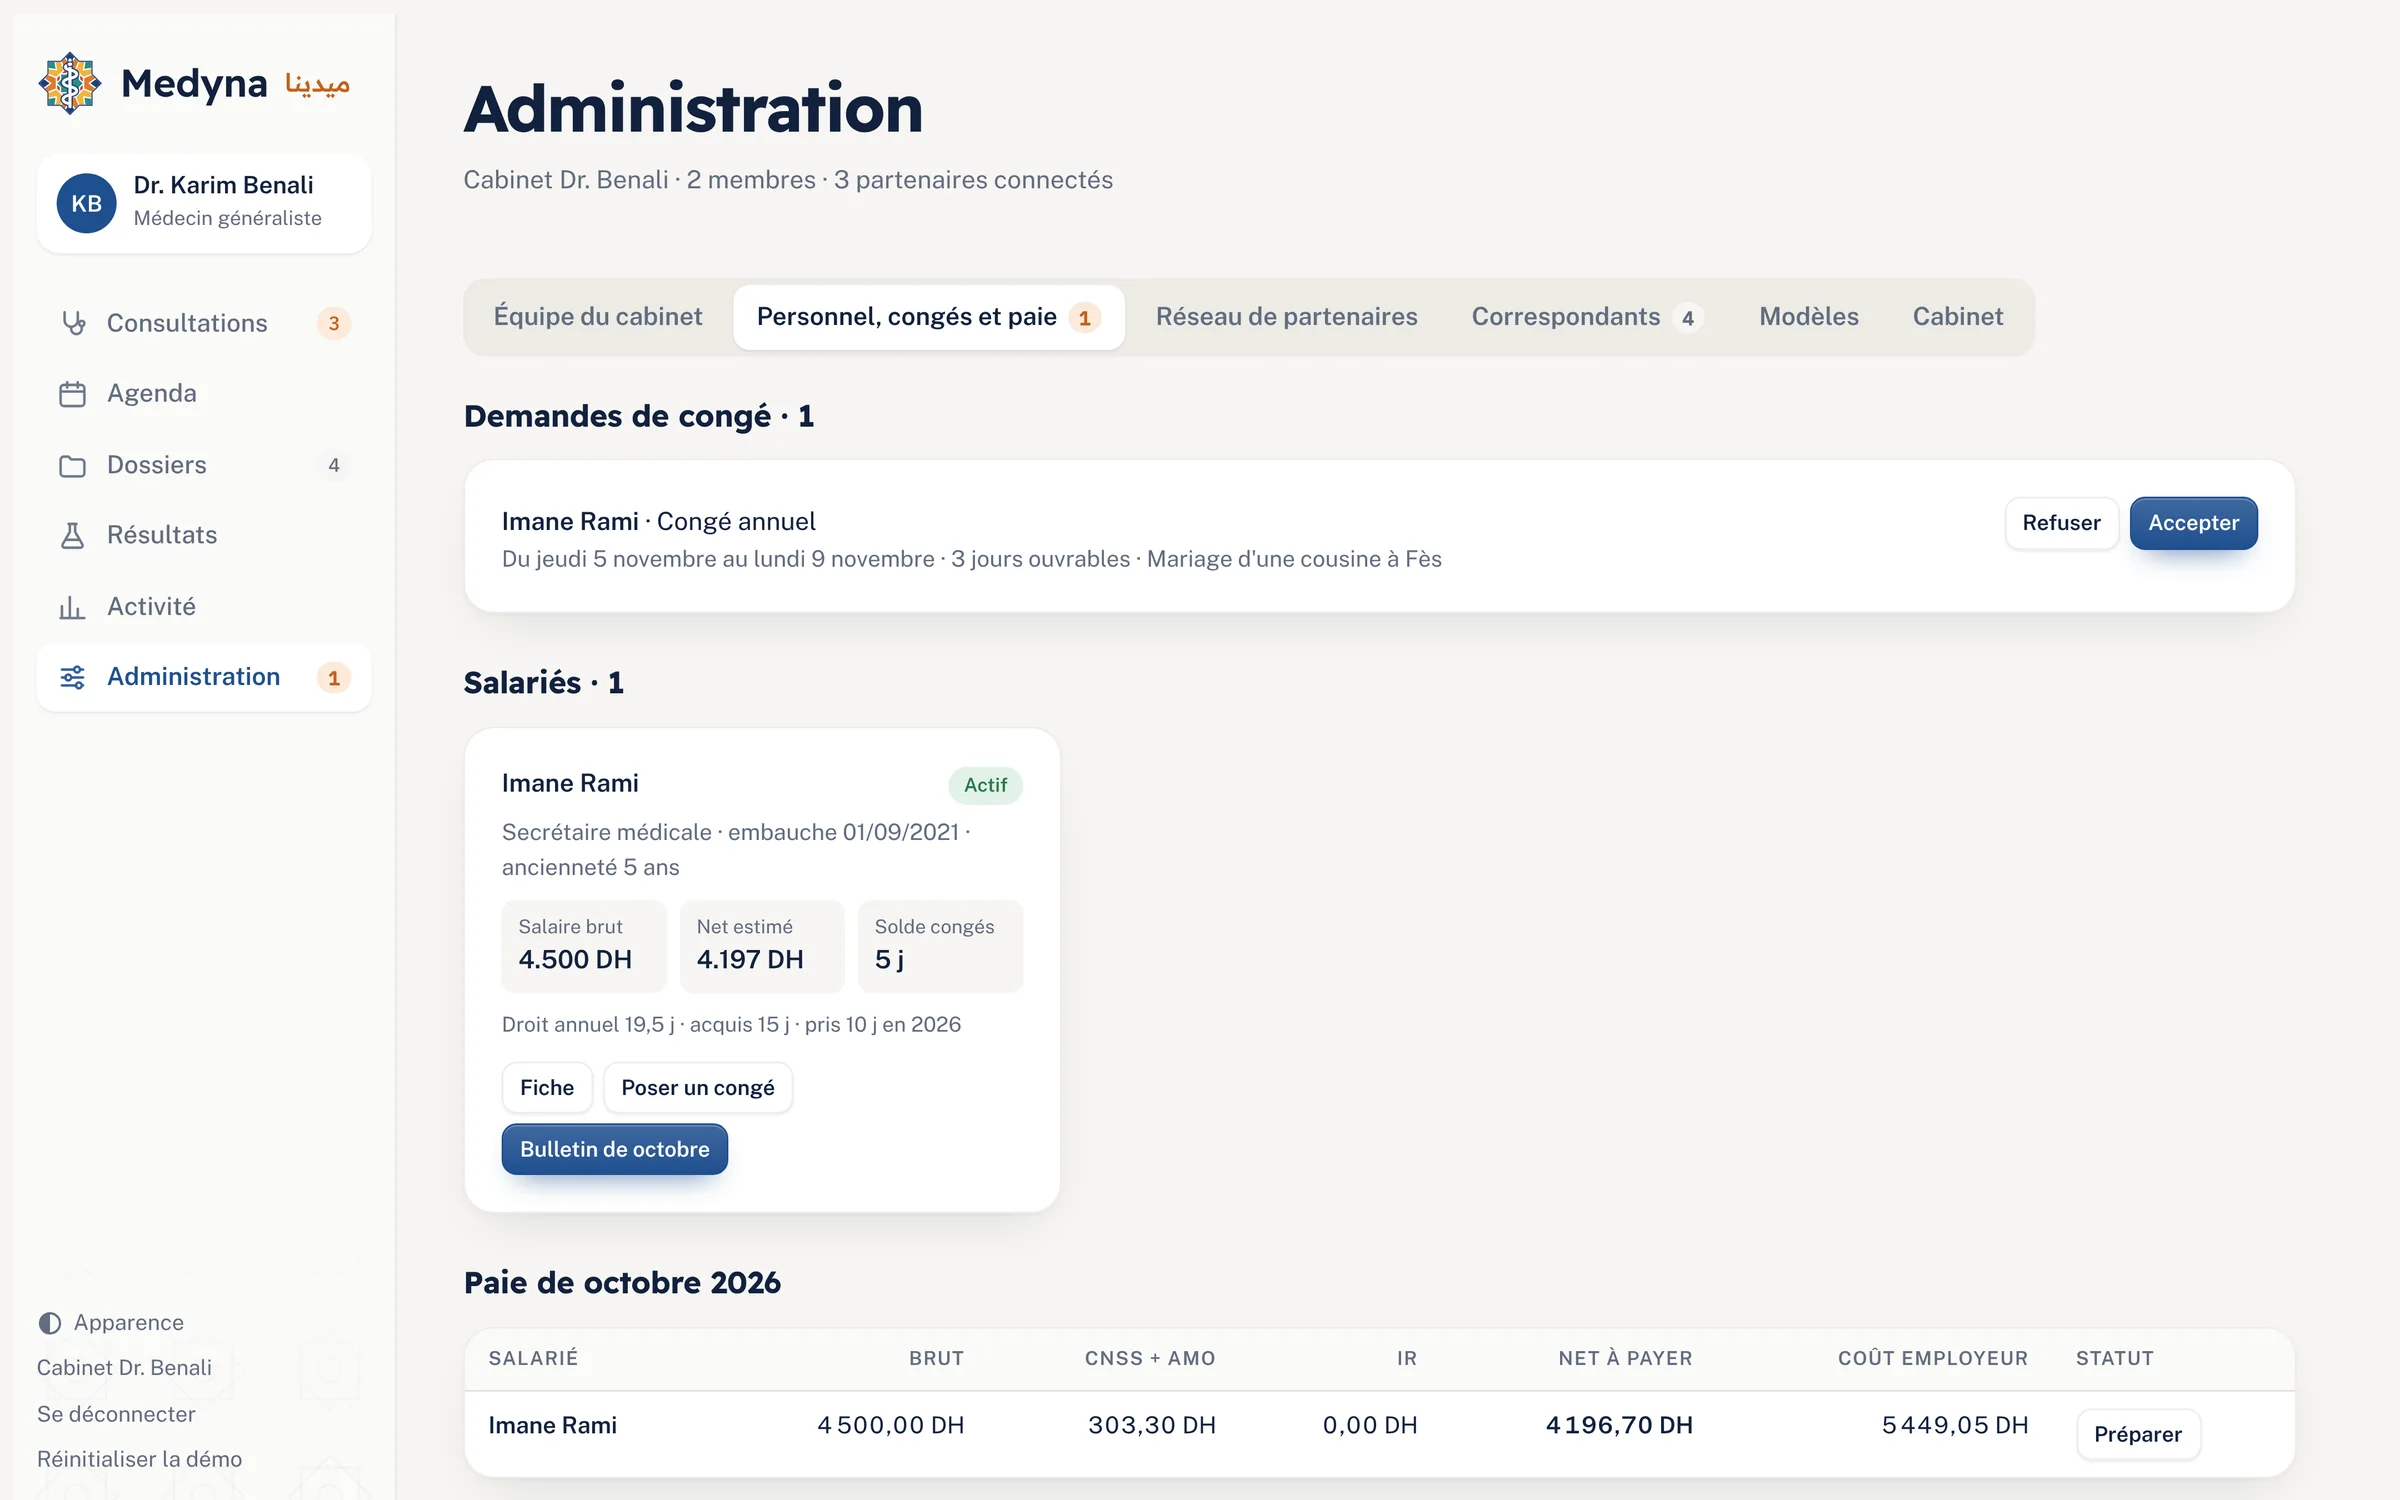This screenshot has height=1500, width=2400.
Task: Open Dossiers in the sidebar
Action: (204, 465)
